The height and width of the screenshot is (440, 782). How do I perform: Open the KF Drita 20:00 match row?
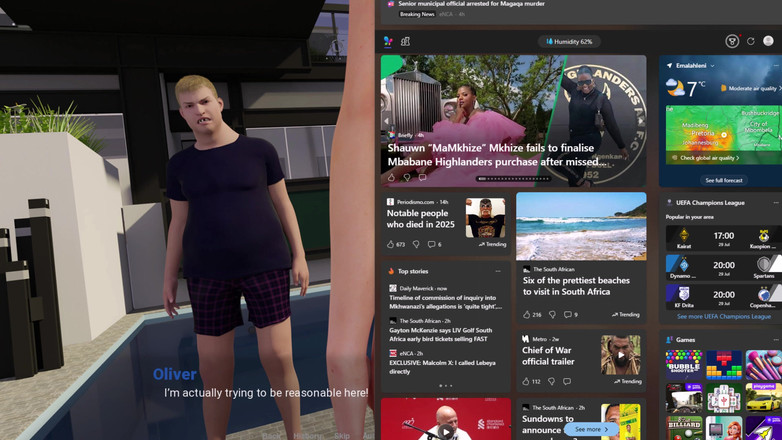pyautogui.click(x=724, y=297)
